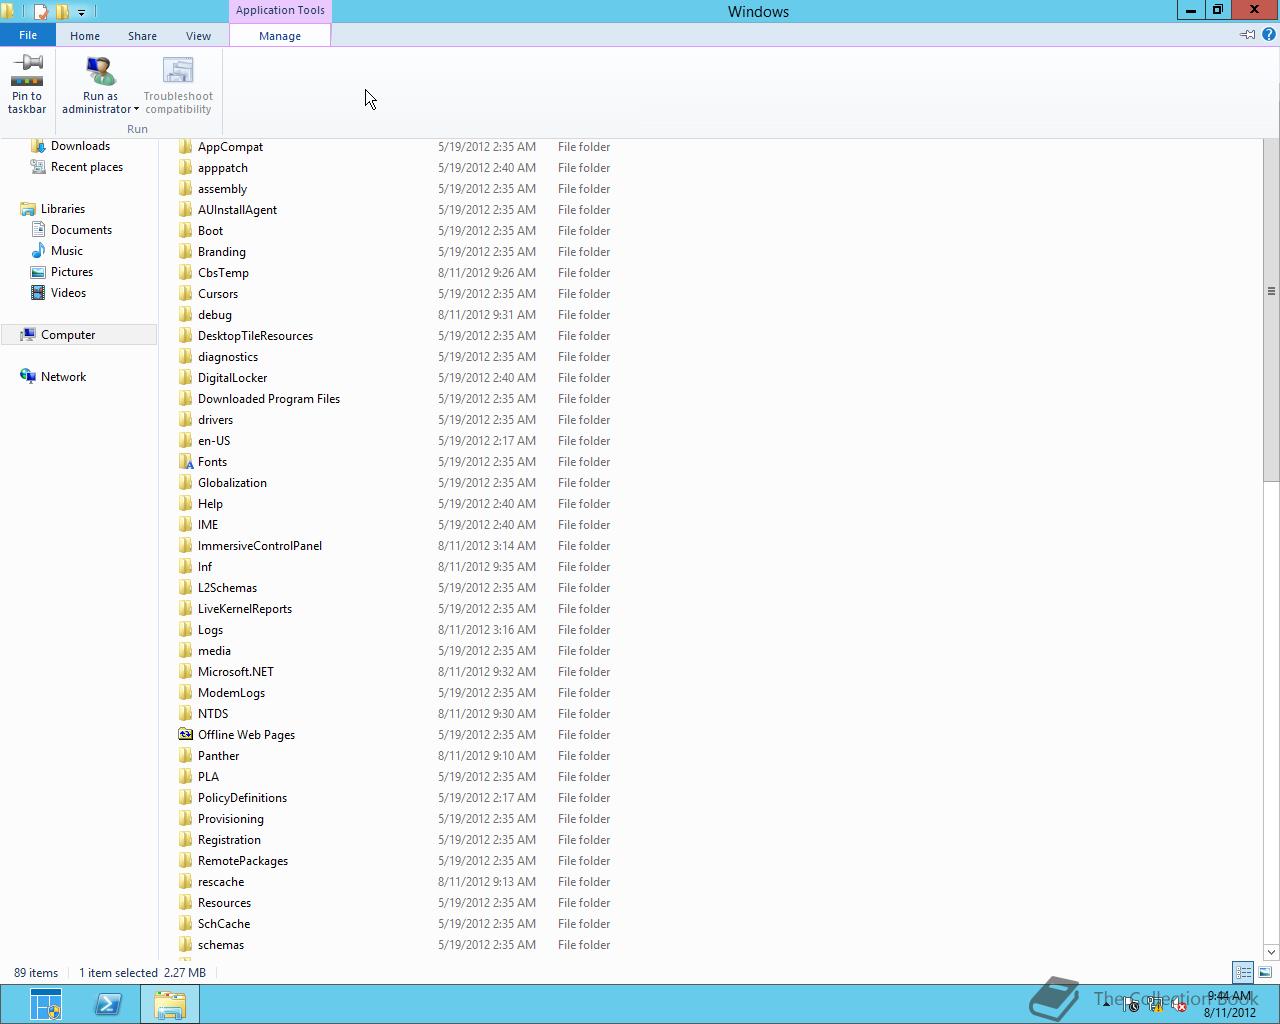The image size is (1280, 1024).
Task: Switch to large thumbnails view icon
Action: 1265,972
